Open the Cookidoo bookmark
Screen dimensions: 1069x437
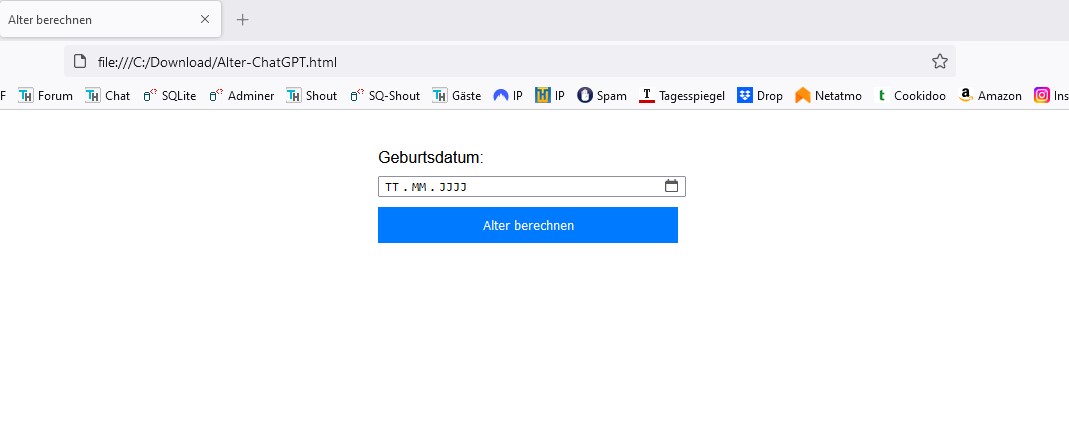[x=910, y=96]
